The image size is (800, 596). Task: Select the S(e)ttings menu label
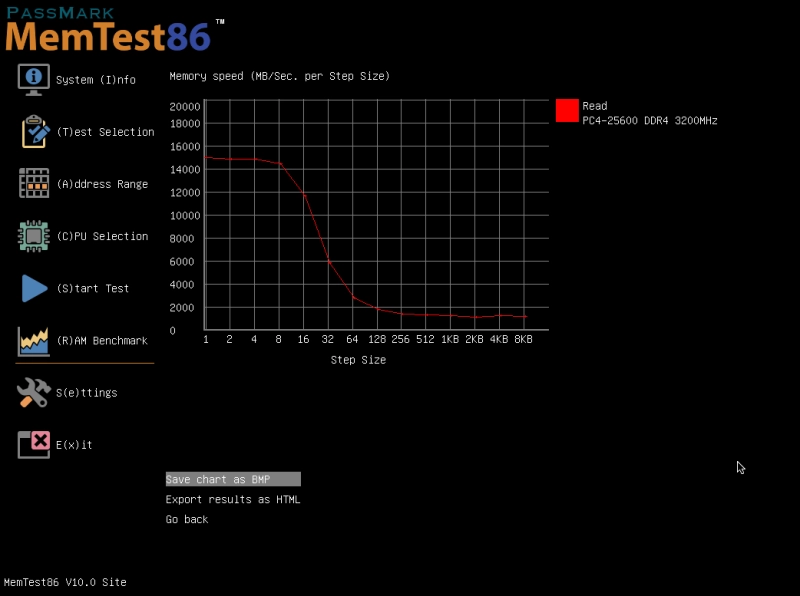(x=87, y=392)
